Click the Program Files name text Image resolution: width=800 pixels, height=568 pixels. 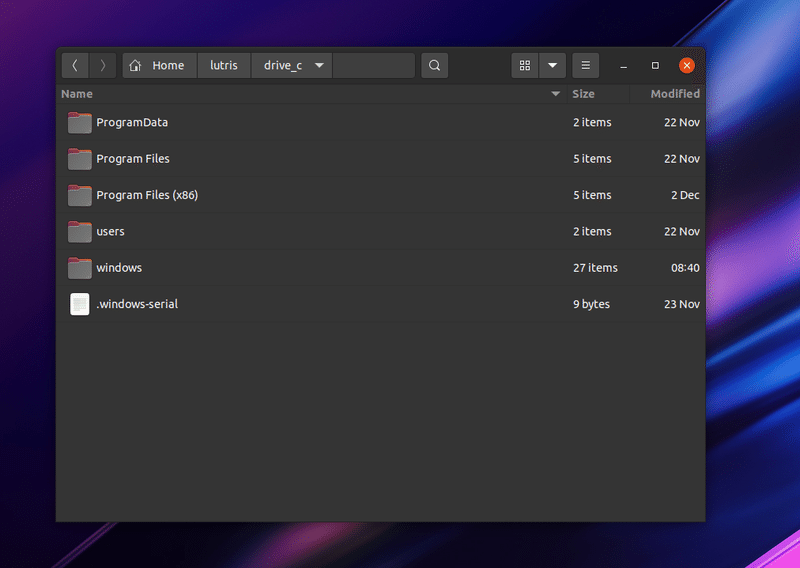[133, 159]
